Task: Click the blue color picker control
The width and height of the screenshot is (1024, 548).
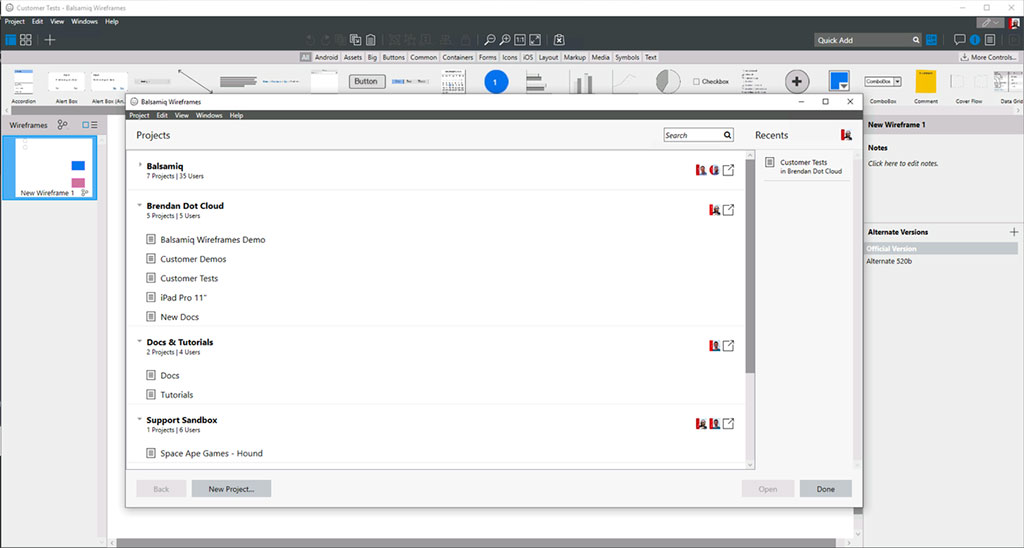Action: [839, 82]
